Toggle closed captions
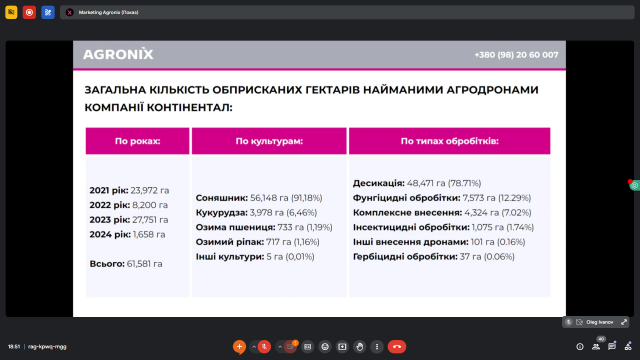The height and width of the screenshot is (360, 640). point(308,347)
